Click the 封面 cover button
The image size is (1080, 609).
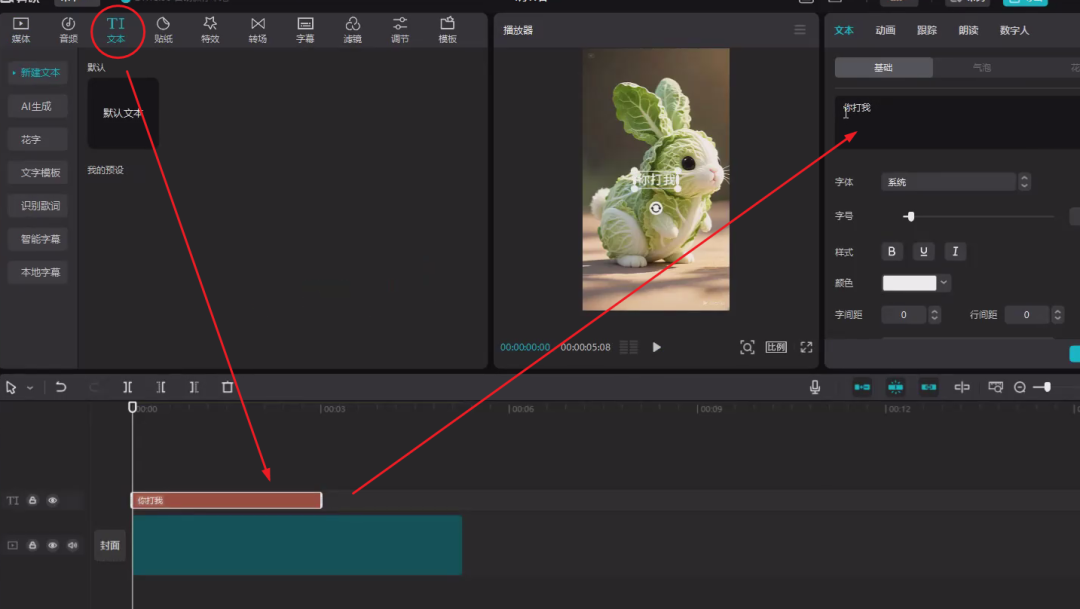click(x=110, y=545)
